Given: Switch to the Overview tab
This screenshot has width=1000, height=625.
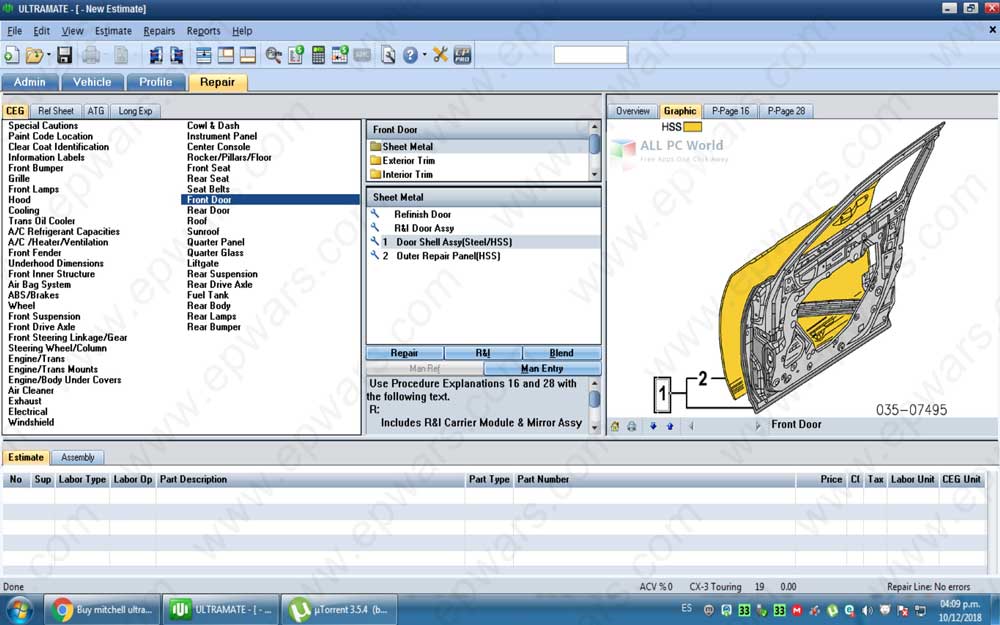Looking at the screenshot, I should (633, 111).
